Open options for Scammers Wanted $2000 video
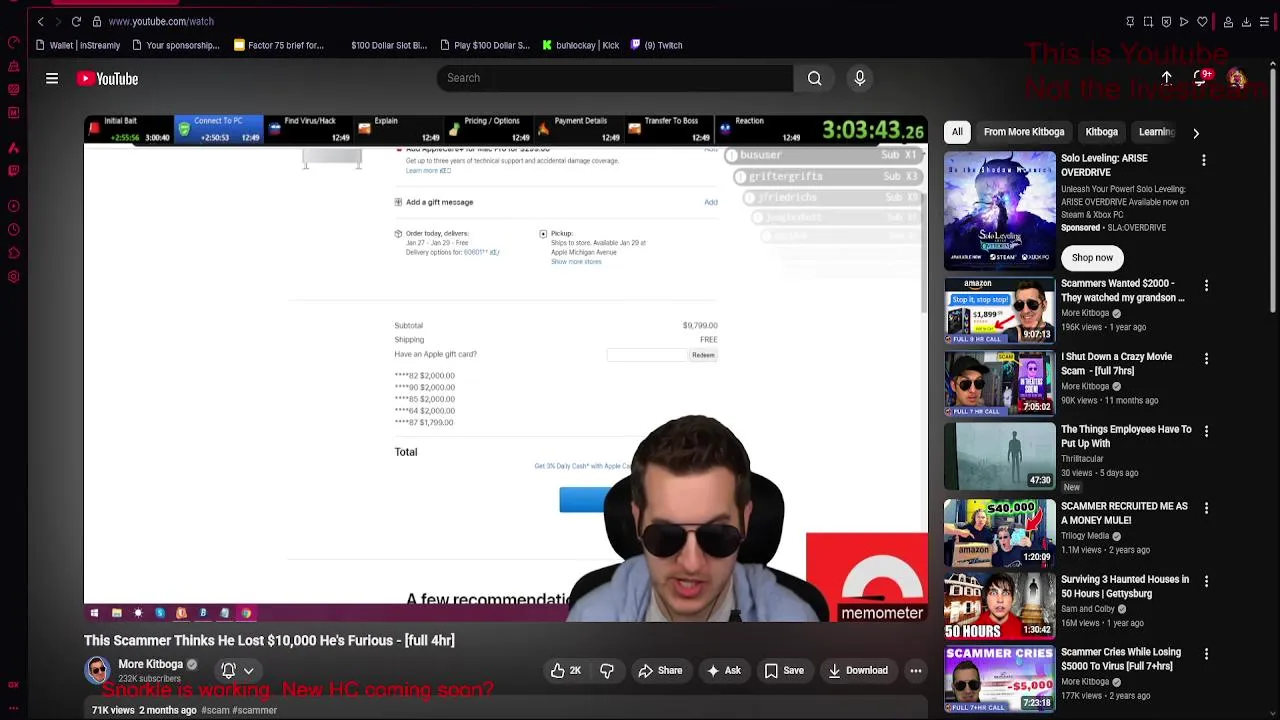 [1206, 286]
